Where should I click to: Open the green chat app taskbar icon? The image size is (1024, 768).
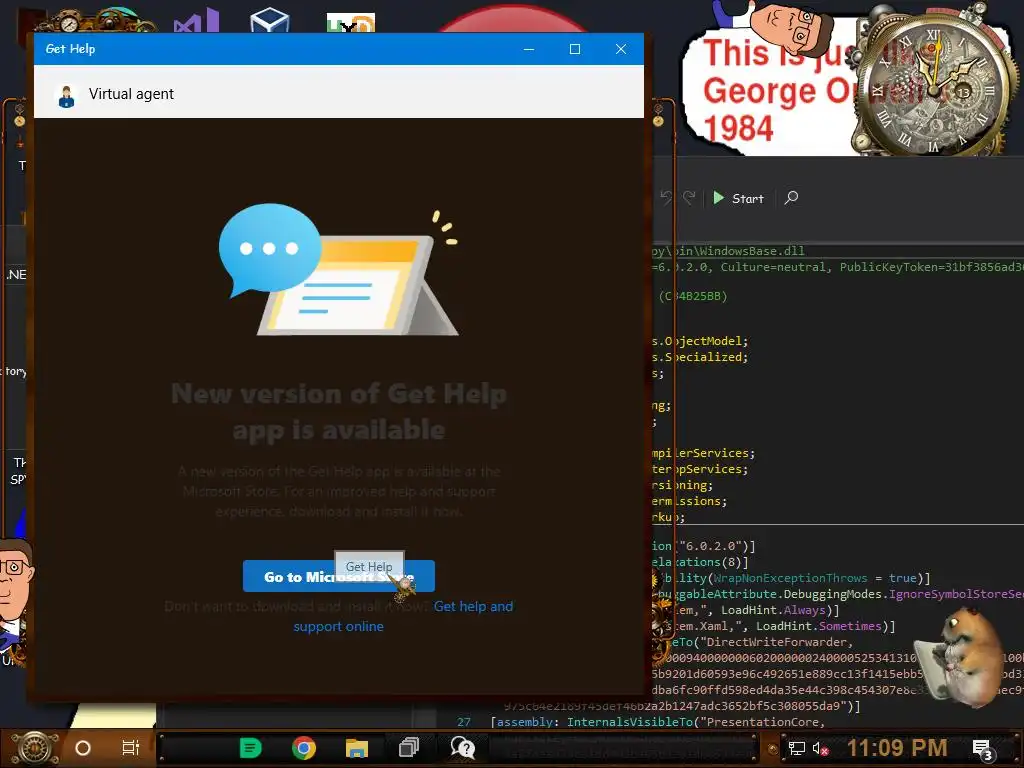coord(251,748)
